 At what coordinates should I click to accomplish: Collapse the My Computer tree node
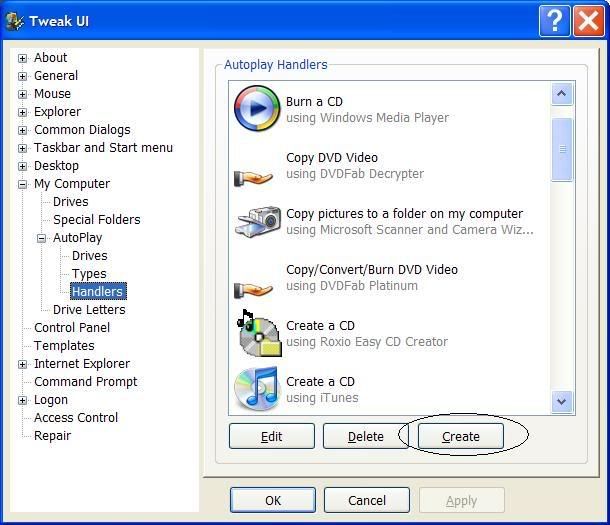click(22, 184)
